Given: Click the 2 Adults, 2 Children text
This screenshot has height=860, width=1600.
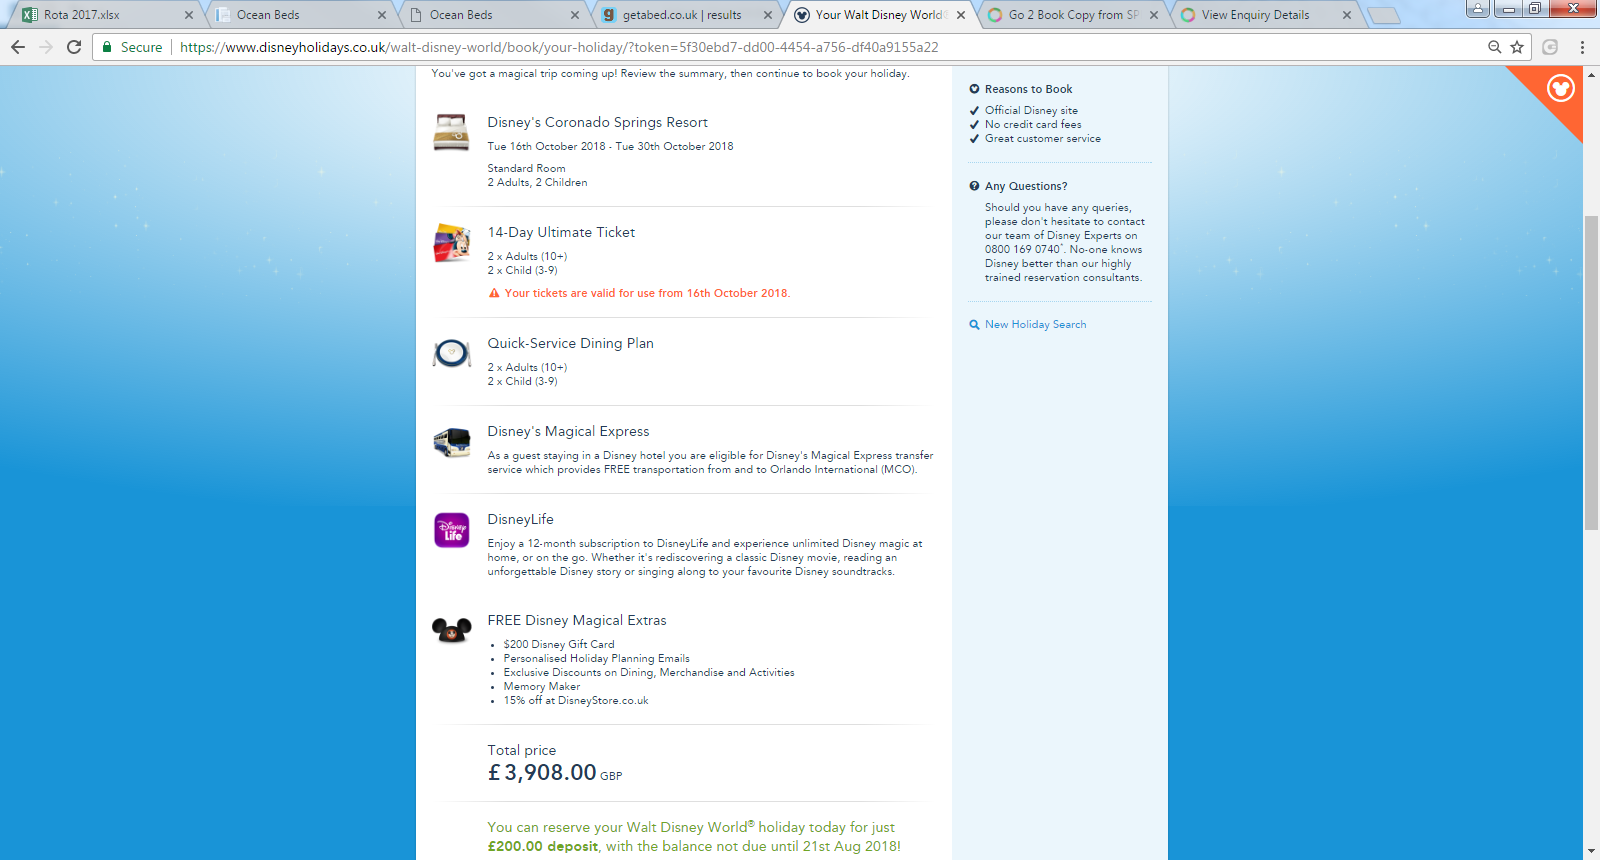Looking at the screenshot, I should 537,182.
